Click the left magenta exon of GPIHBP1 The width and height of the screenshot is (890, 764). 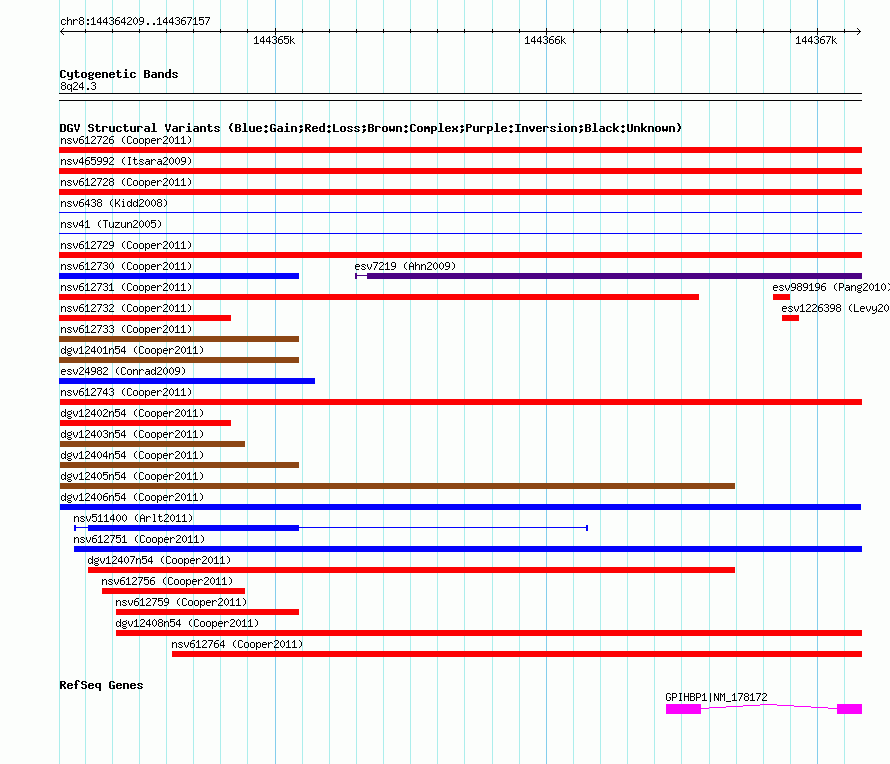(x=683, y=709)
